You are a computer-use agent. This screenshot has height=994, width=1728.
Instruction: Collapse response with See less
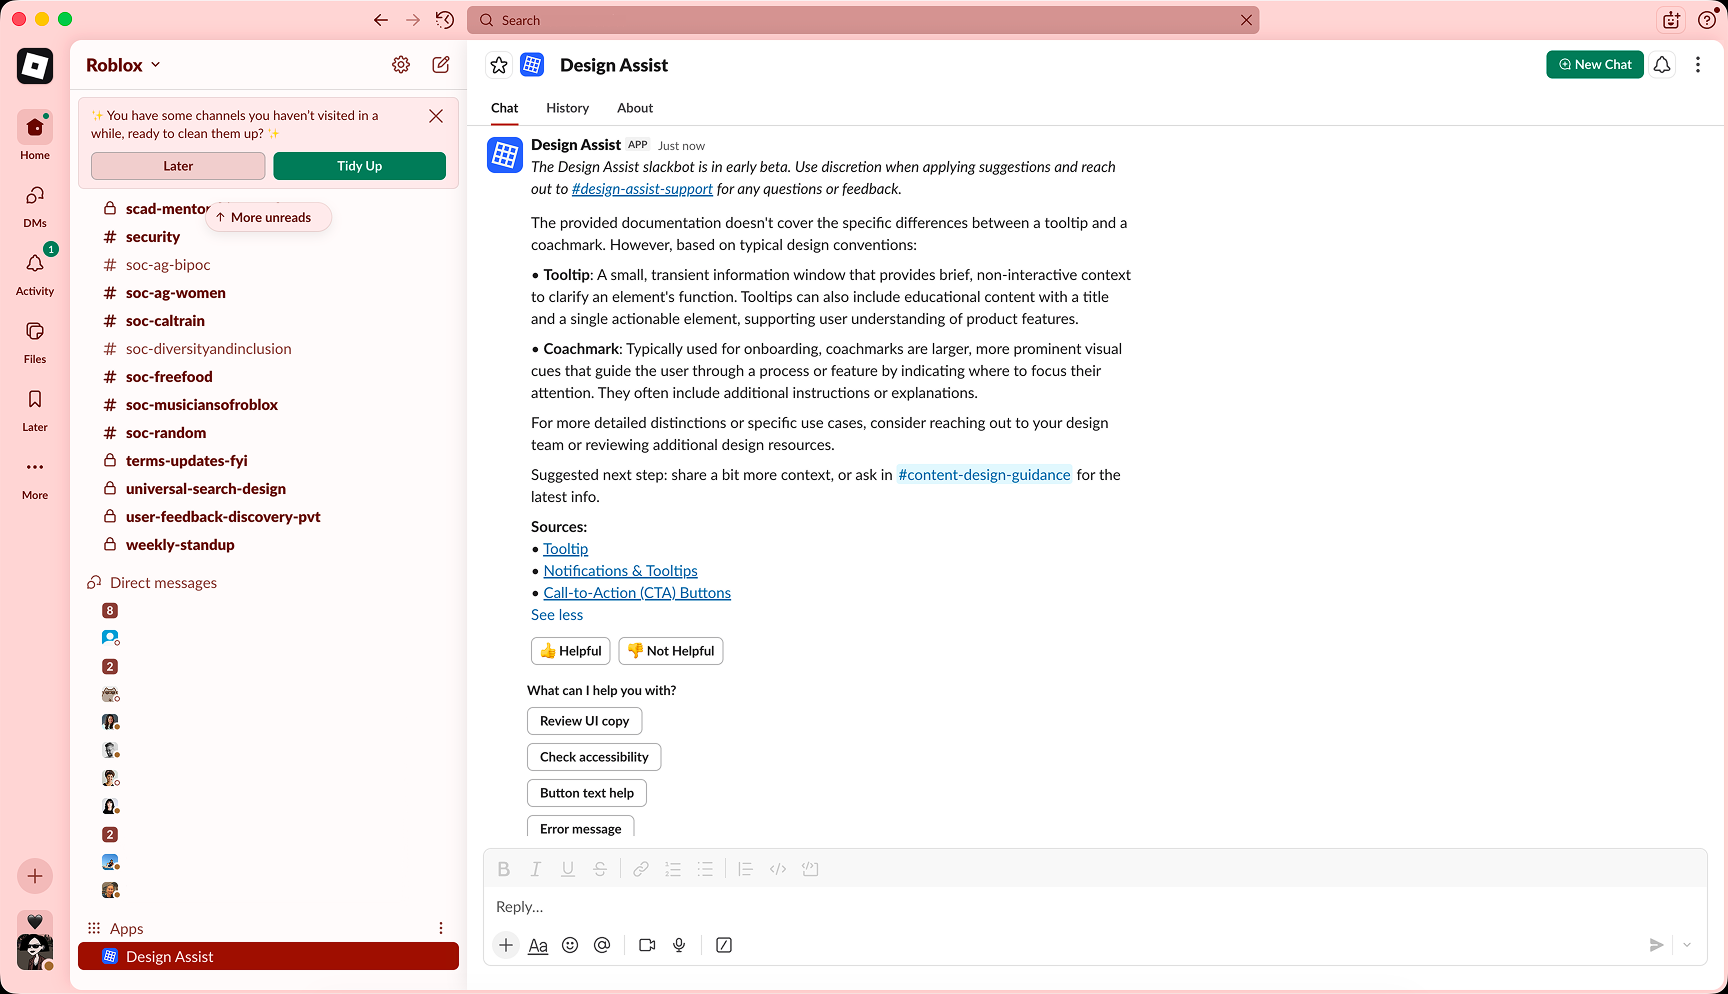pos(557,615)
